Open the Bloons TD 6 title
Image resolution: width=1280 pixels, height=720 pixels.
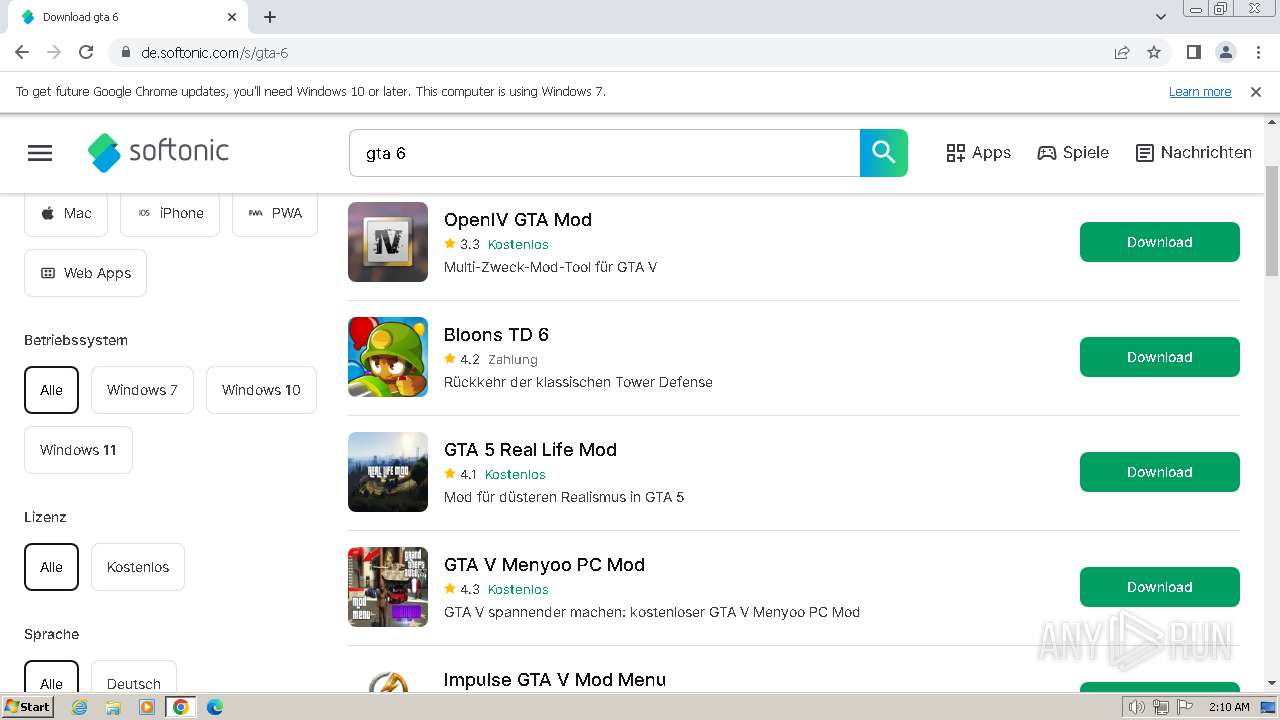[x=496, y=335]
